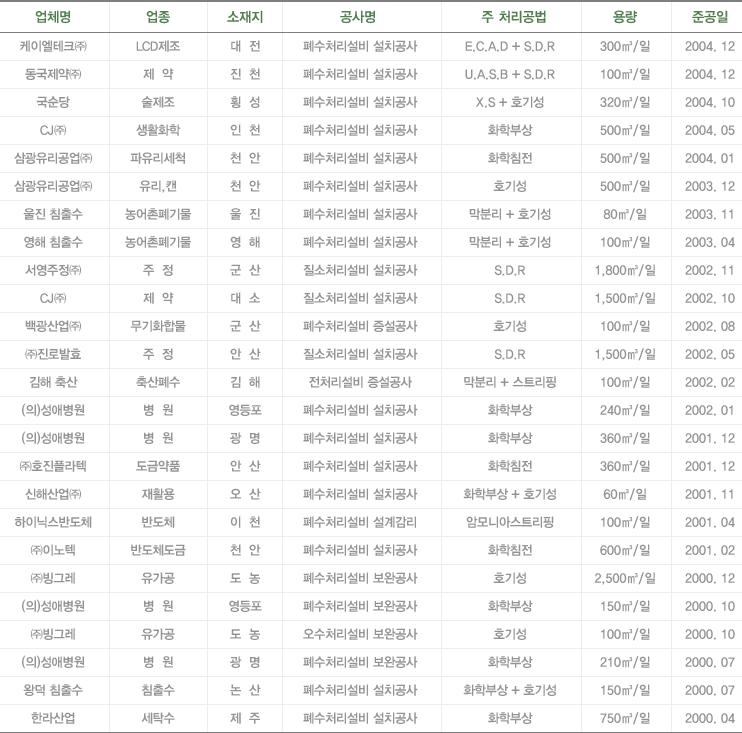Click the 재활용 industry cell
This screenshot has height=733, width=742.
158,493
